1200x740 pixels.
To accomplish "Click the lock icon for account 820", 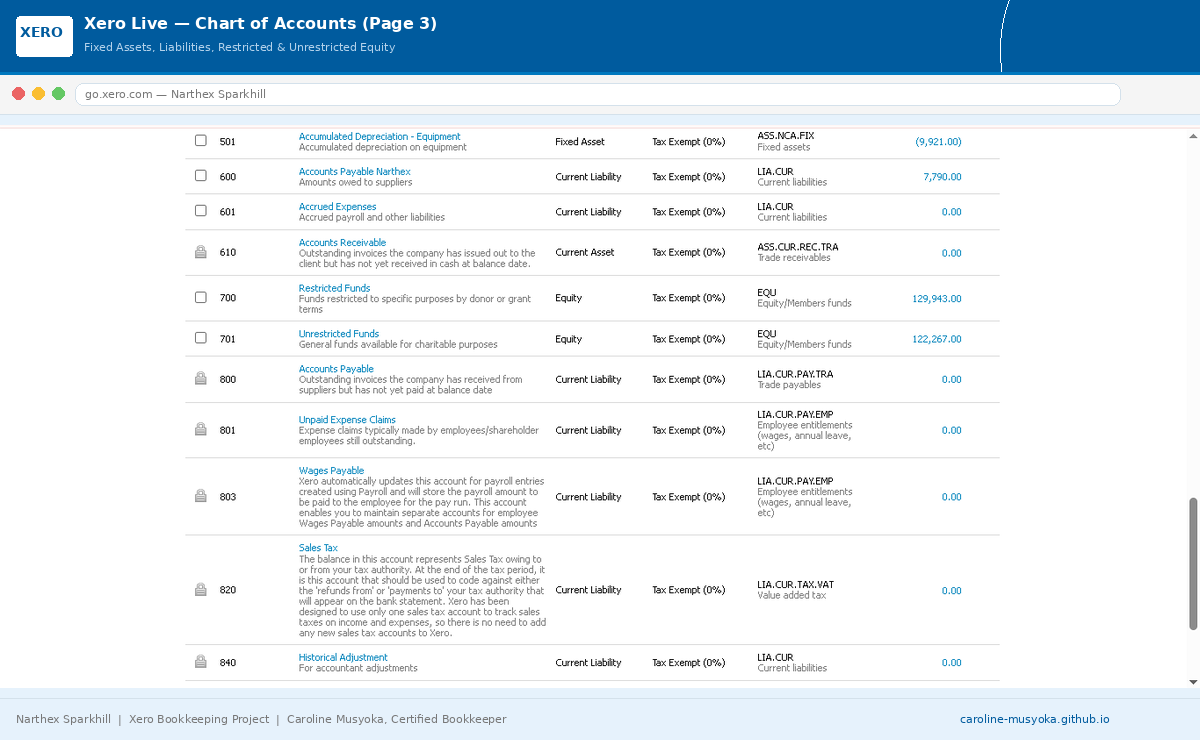I will (x=200, y=590).
